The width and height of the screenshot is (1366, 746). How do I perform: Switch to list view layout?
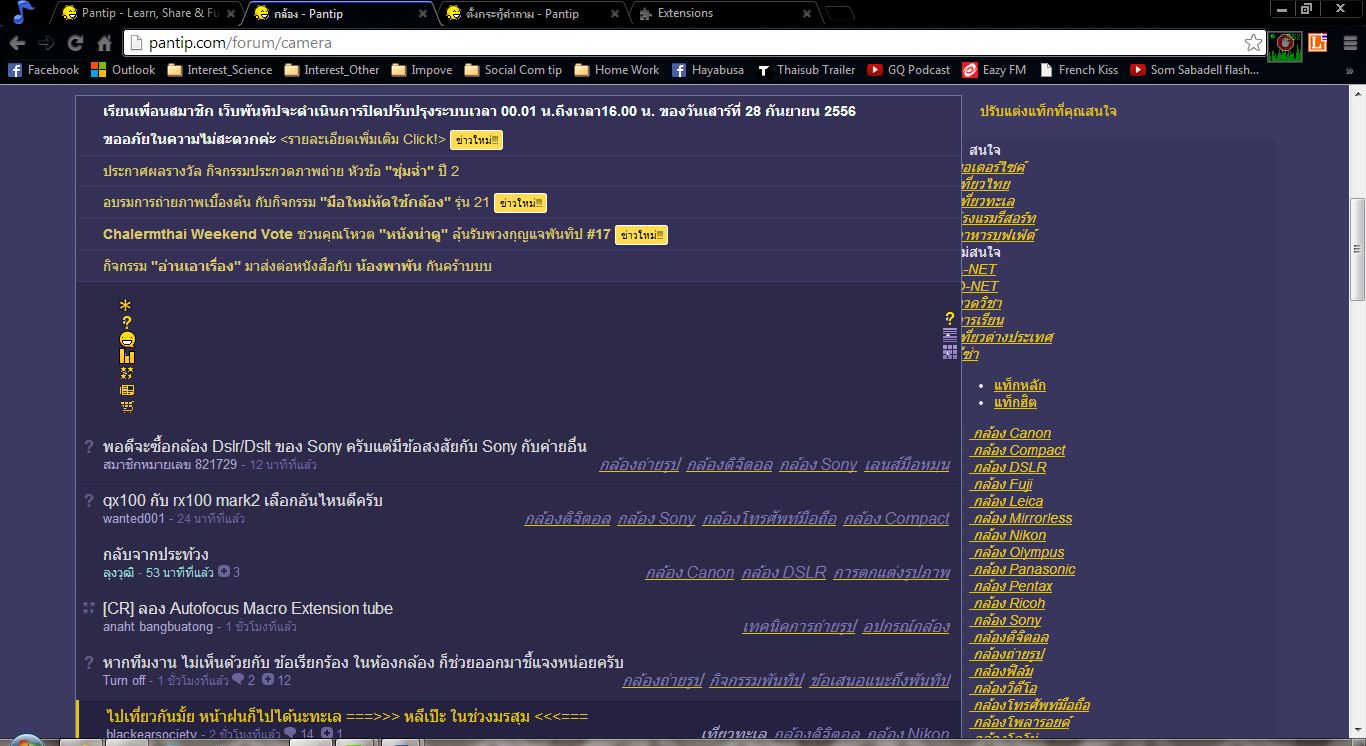(x=950, y=335)
